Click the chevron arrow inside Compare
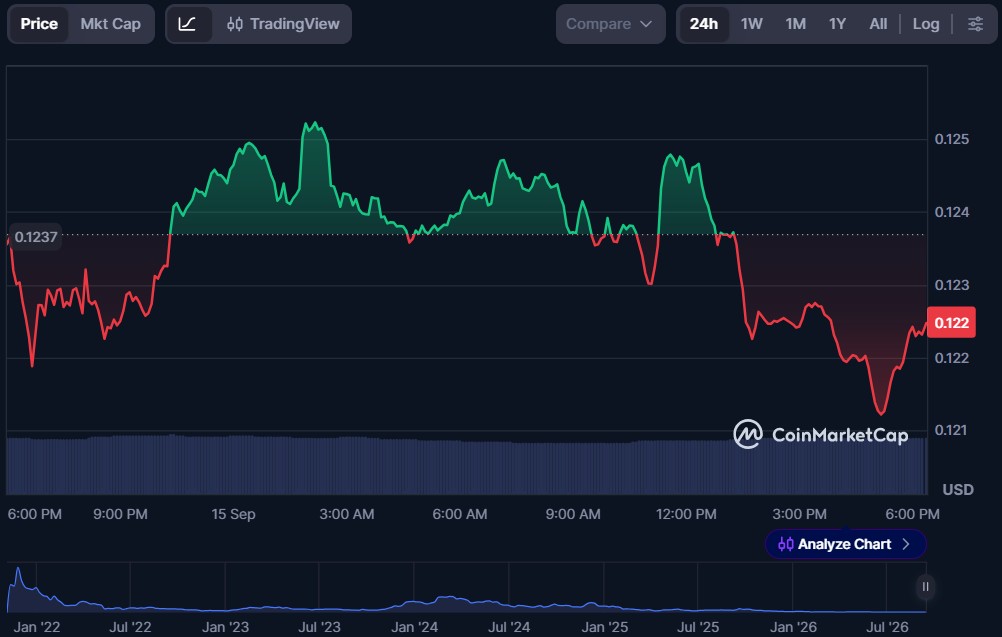This screenshot has height=637, width=1002. (646, 24)
